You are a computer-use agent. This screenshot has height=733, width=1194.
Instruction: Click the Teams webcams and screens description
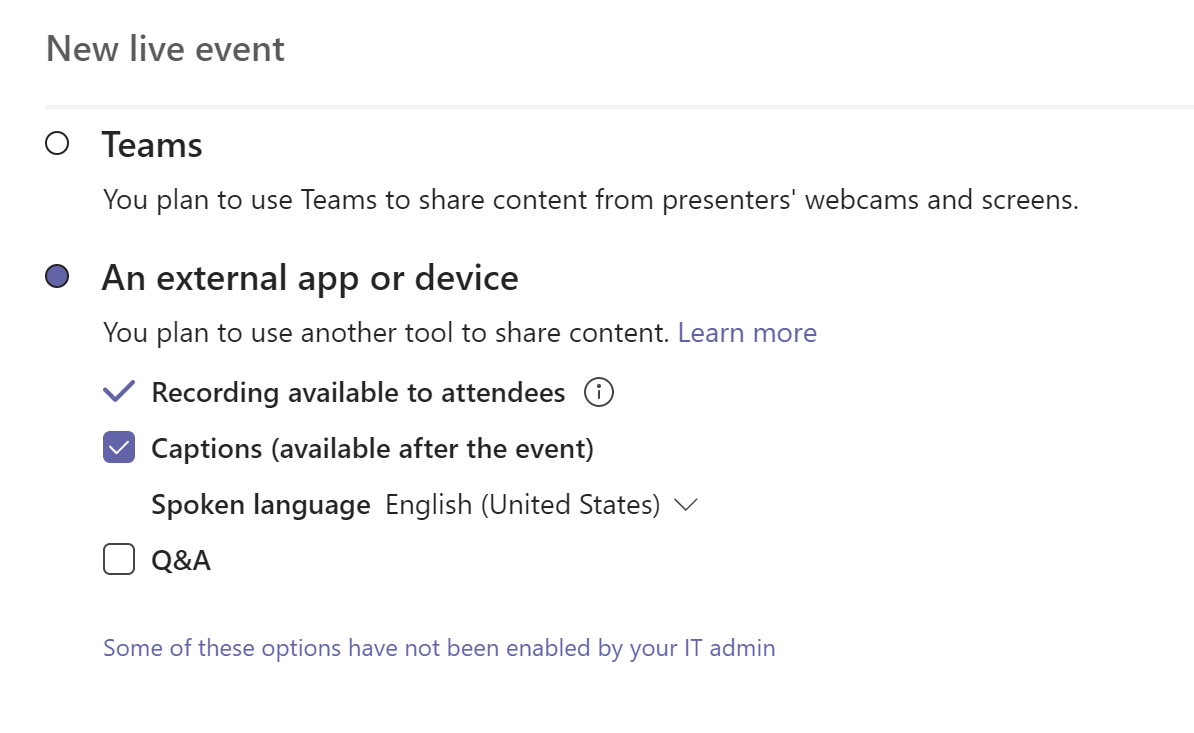590,200
